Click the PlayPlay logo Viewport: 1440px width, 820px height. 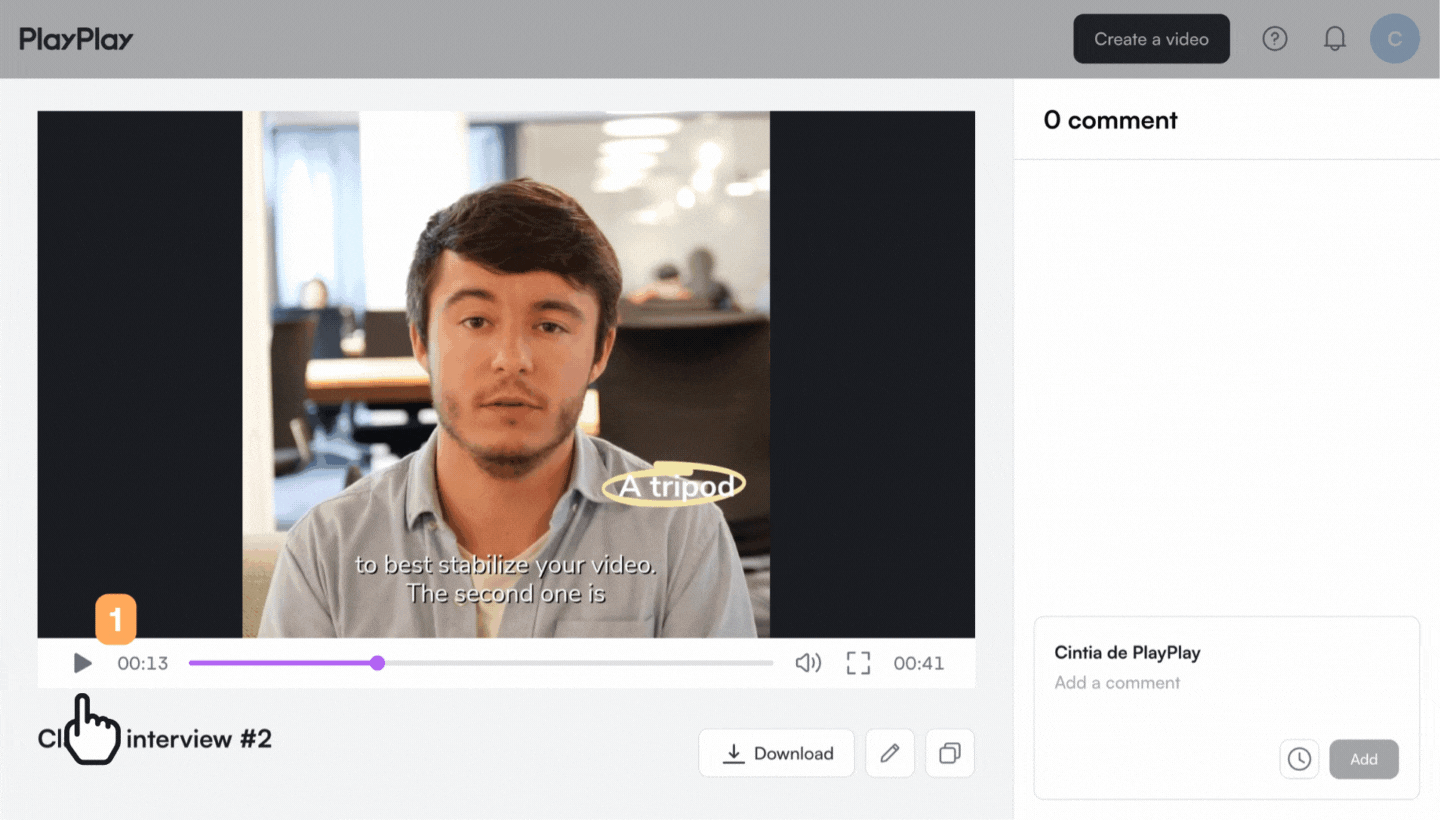pos(76,38)
